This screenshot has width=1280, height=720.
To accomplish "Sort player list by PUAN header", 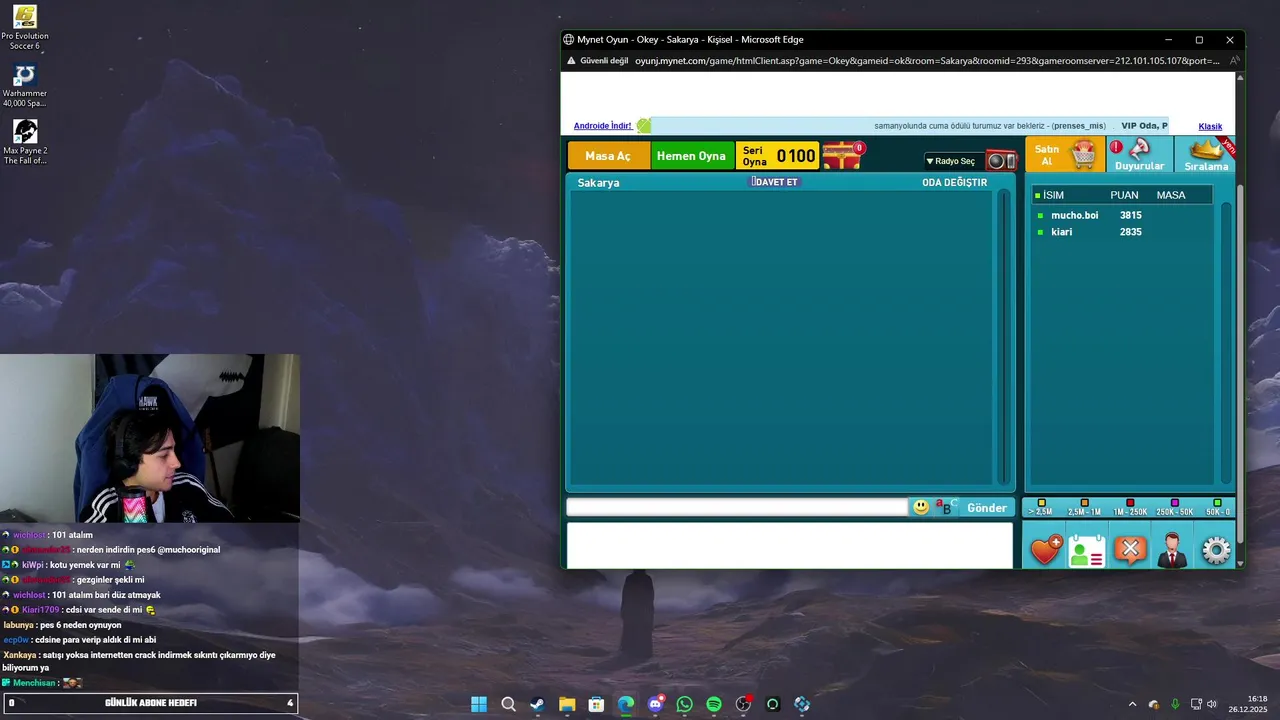I will pos(1124,195).
